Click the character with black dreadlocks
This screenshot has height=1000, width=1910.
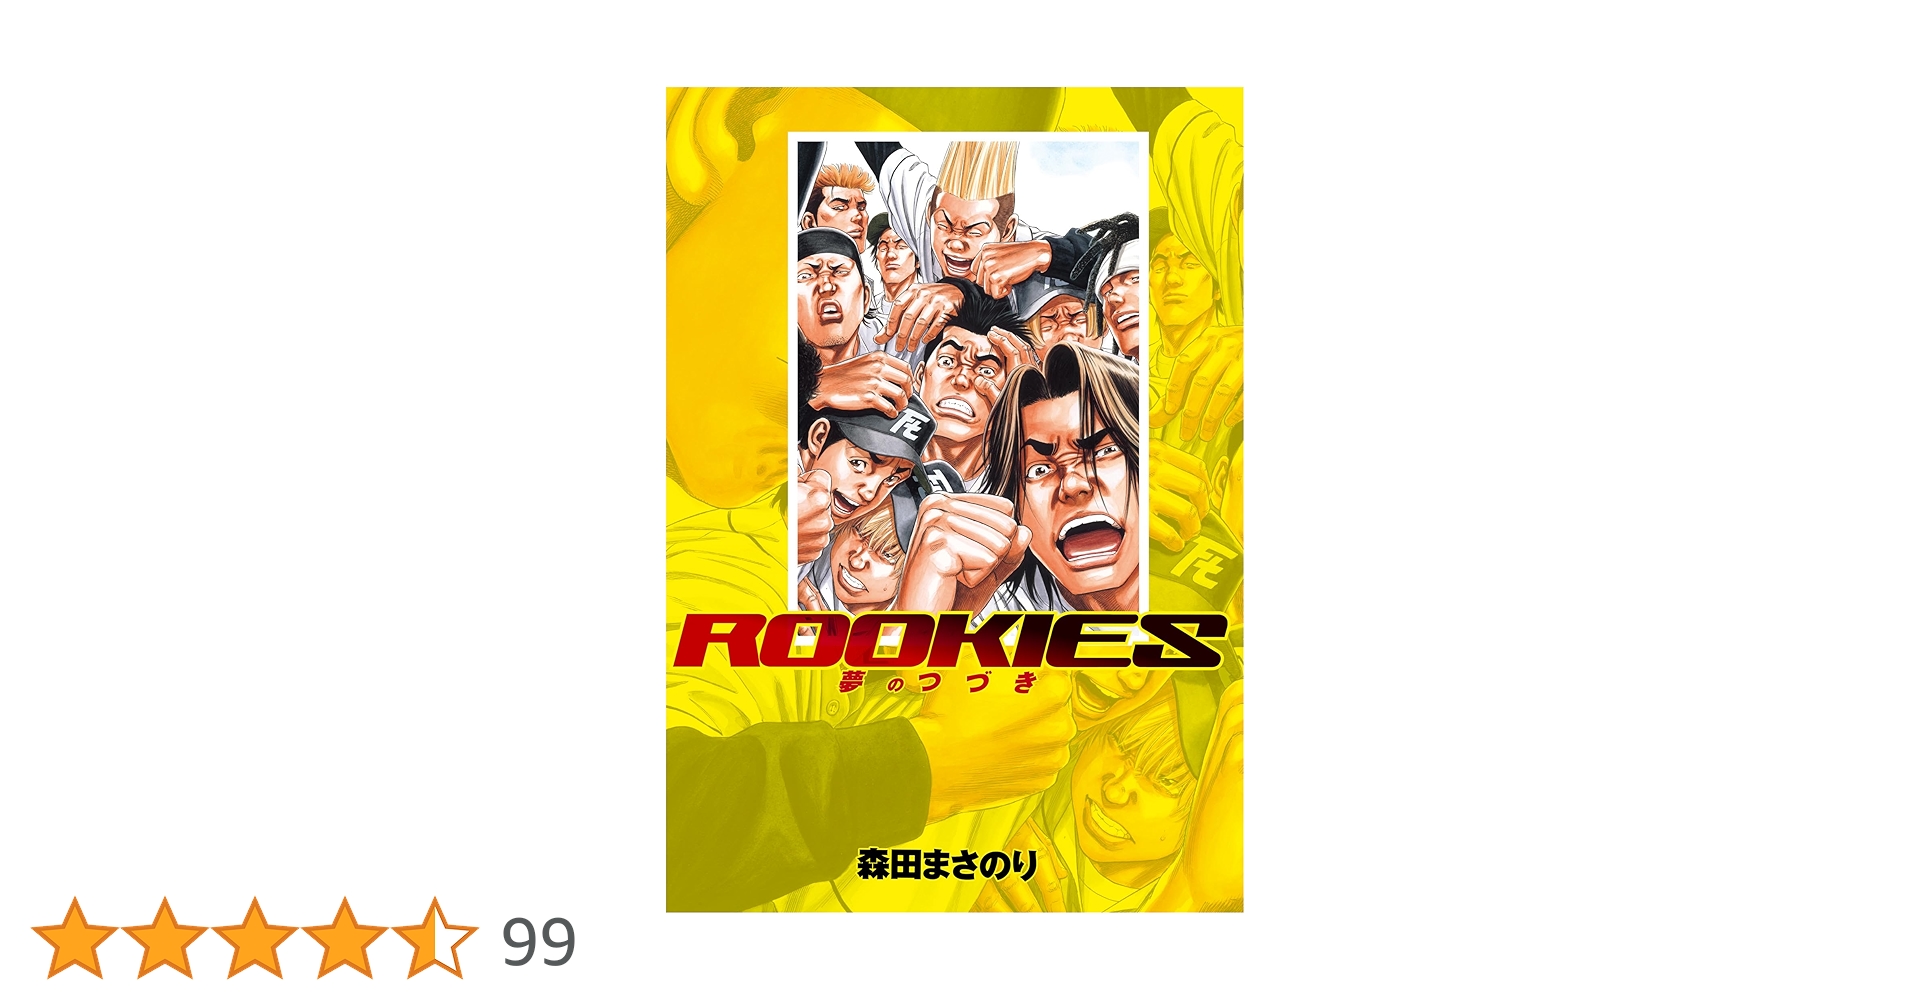click(1112, 275)
